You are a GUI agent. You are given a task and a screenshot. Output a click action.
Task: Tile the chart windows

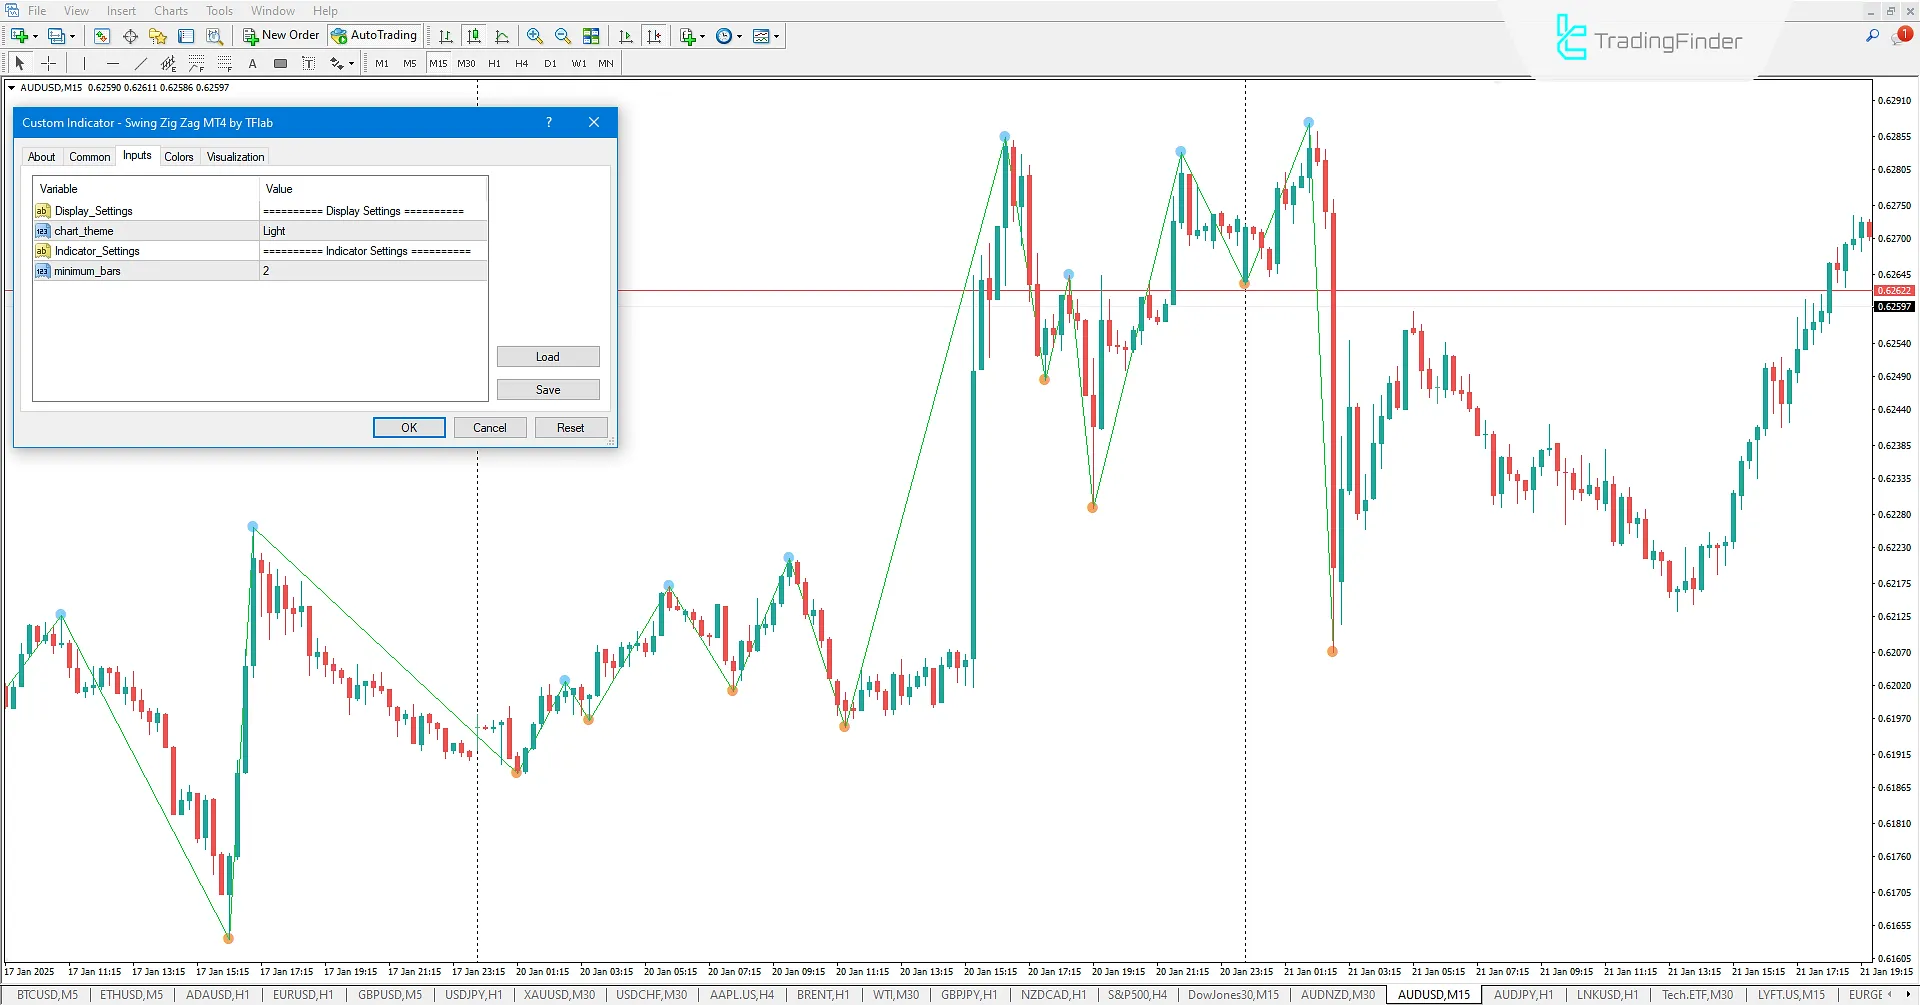(591, 36)
